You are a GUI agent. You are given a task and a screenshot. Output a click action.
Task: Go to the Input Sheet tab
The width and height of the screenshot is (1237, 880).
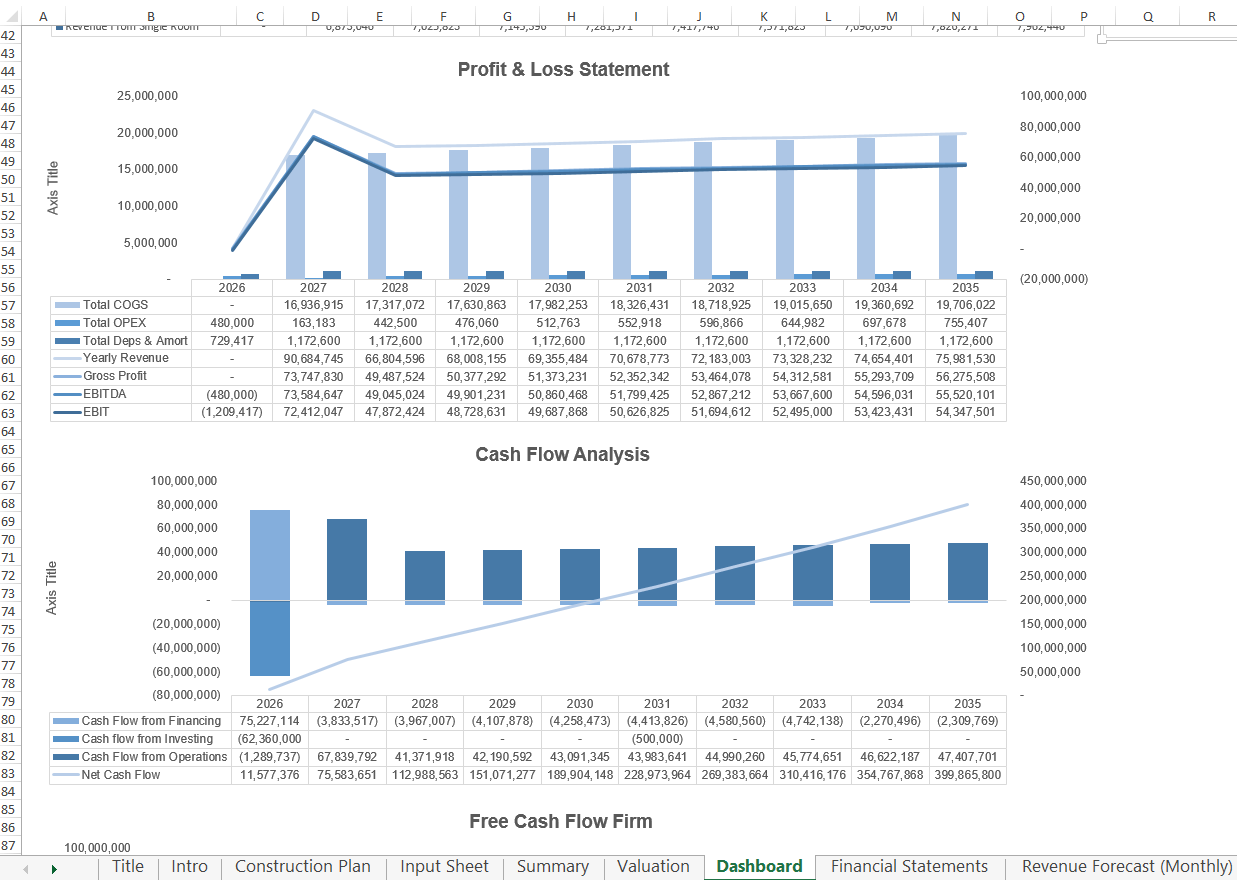point(444,867)
